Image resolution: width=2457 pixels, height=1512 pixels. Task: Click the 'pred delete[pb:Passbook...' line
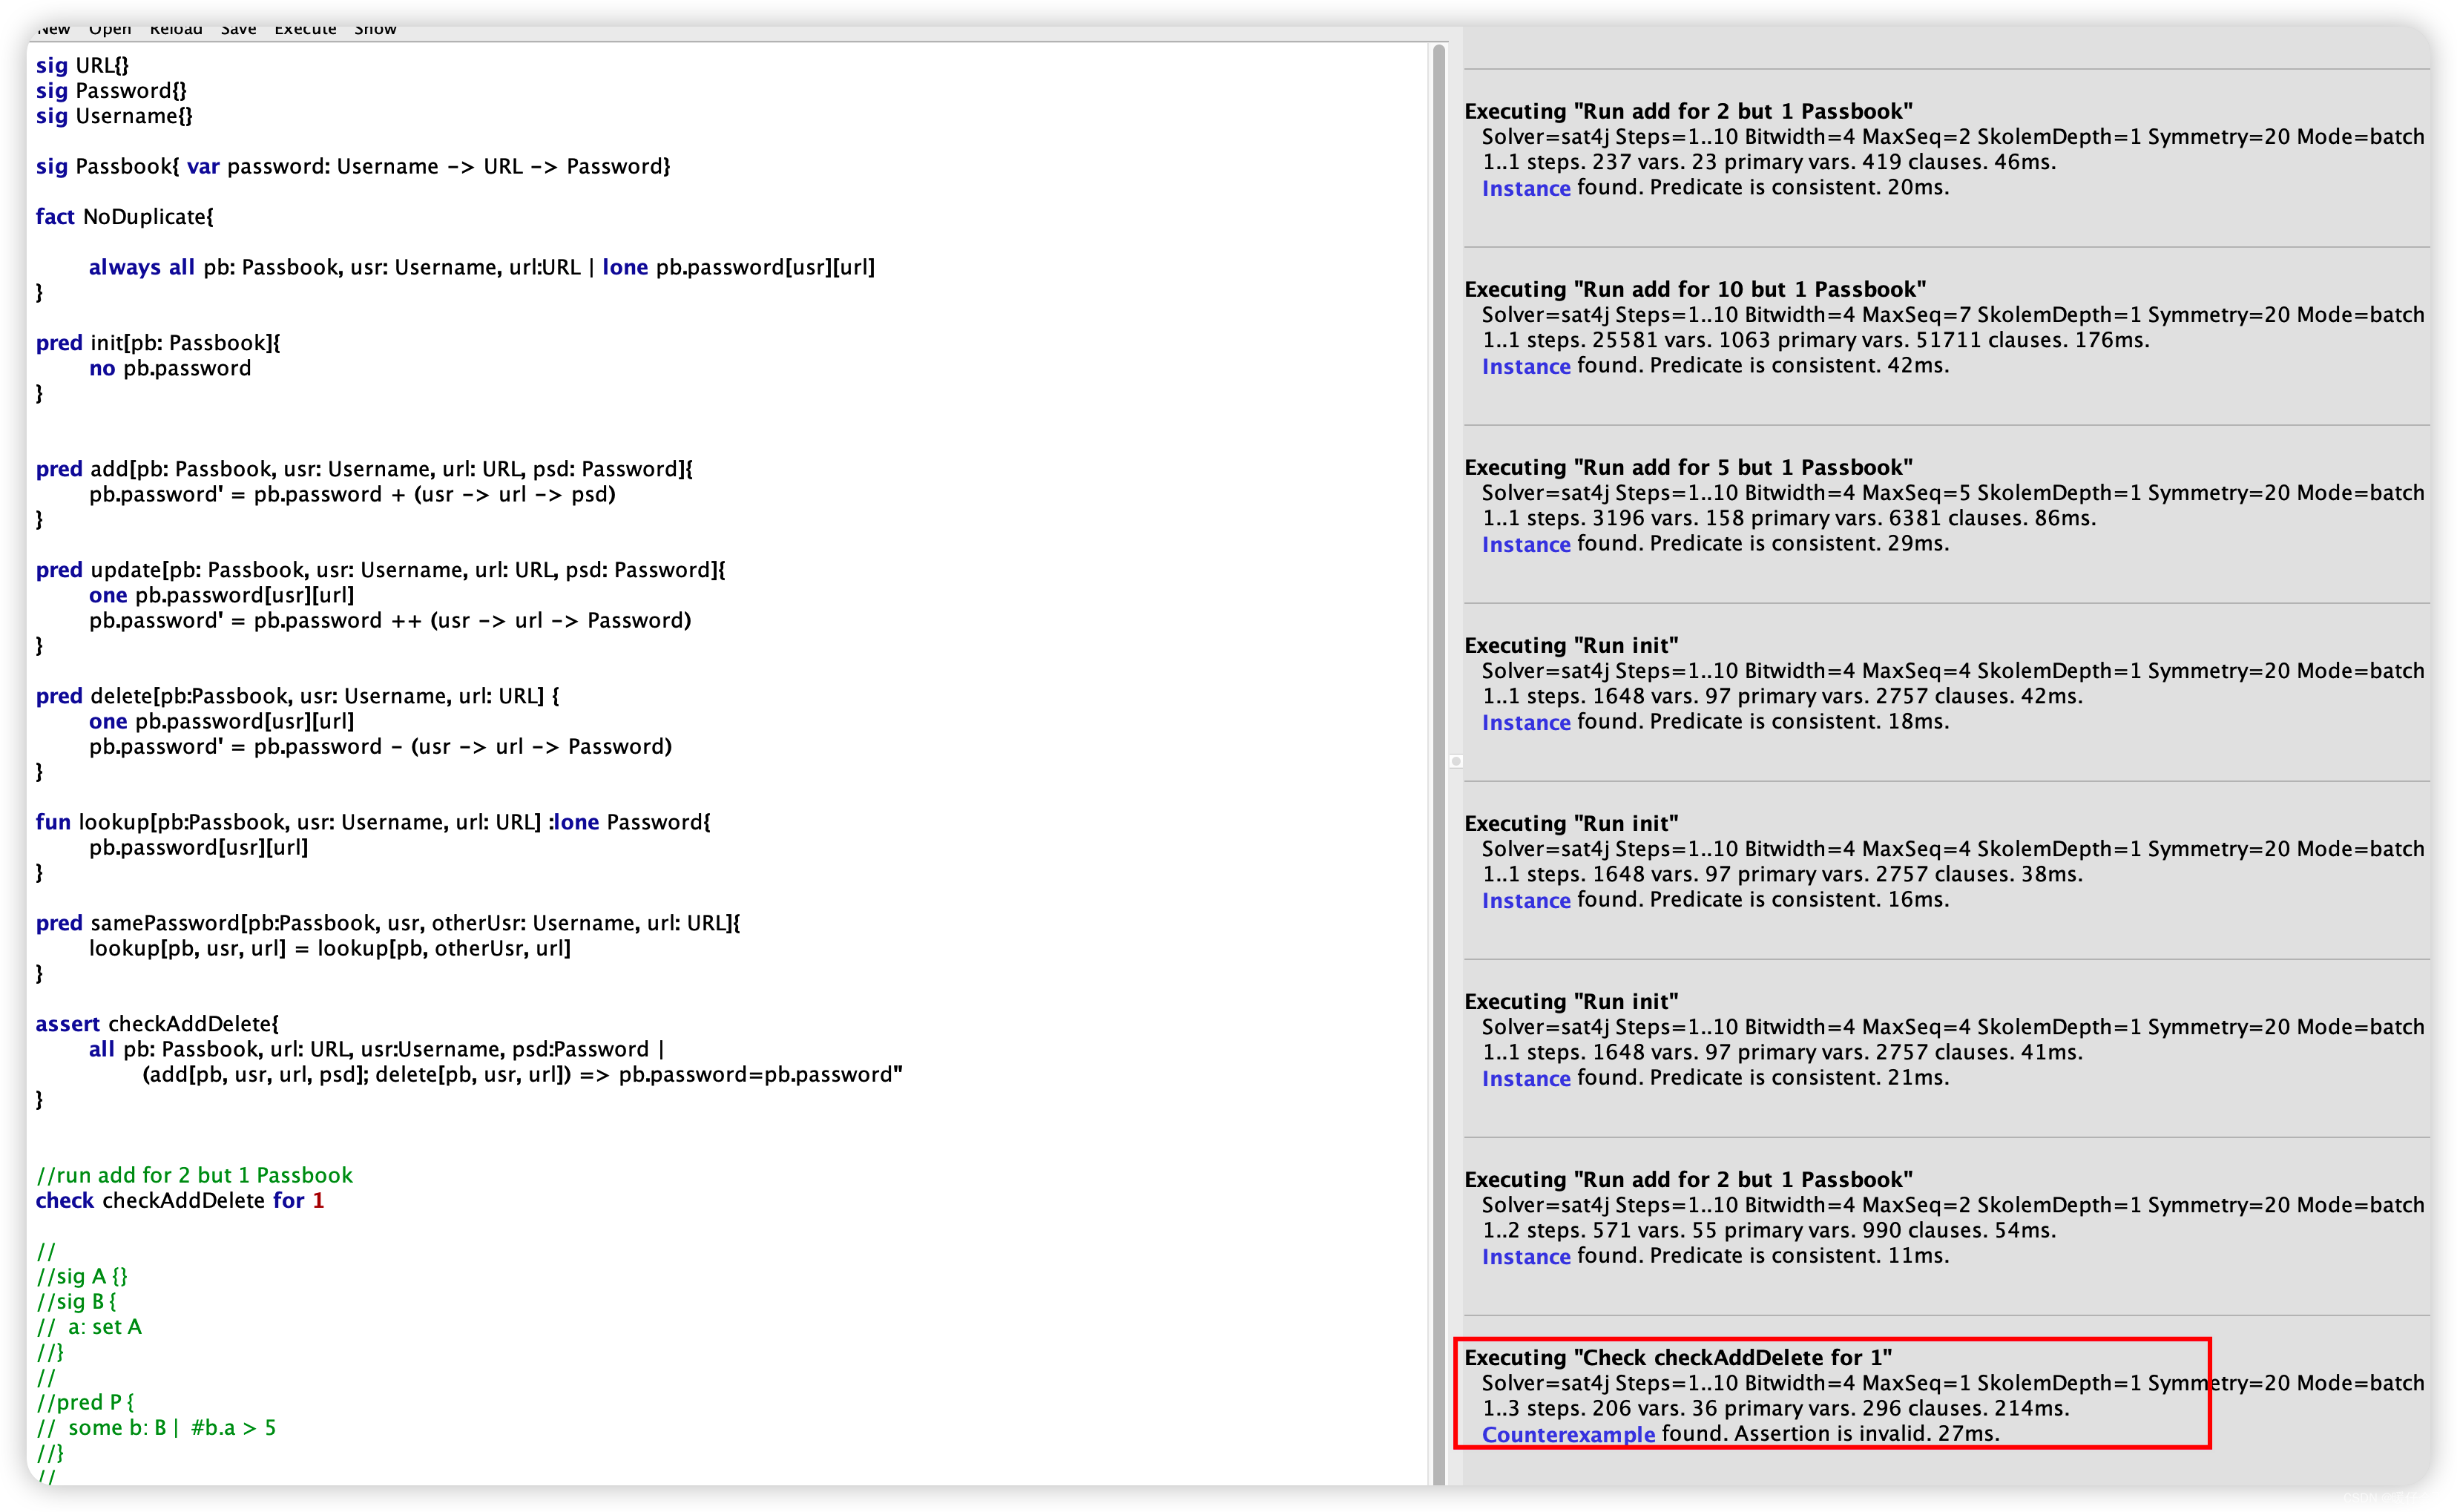click(x=297, y=696)
